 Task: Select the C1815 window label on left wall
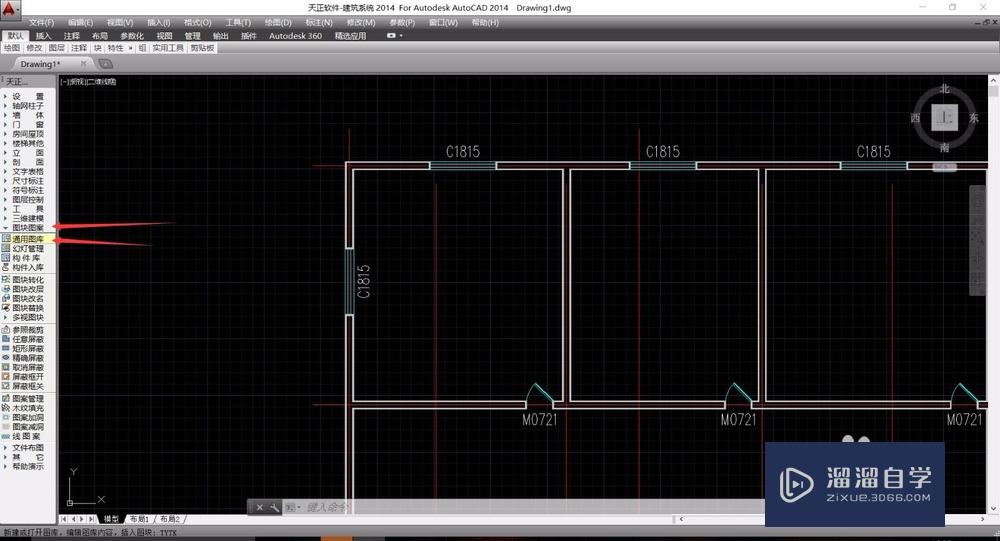(364, 281)
